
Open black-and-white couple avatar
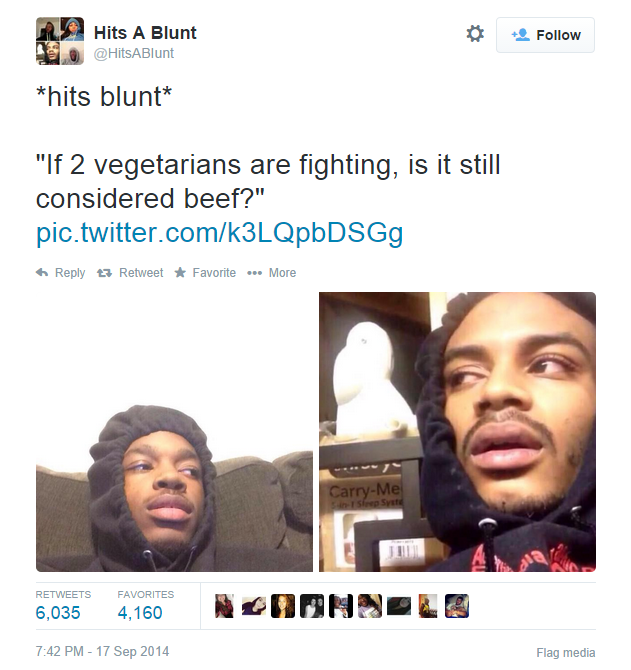[312, 606]
